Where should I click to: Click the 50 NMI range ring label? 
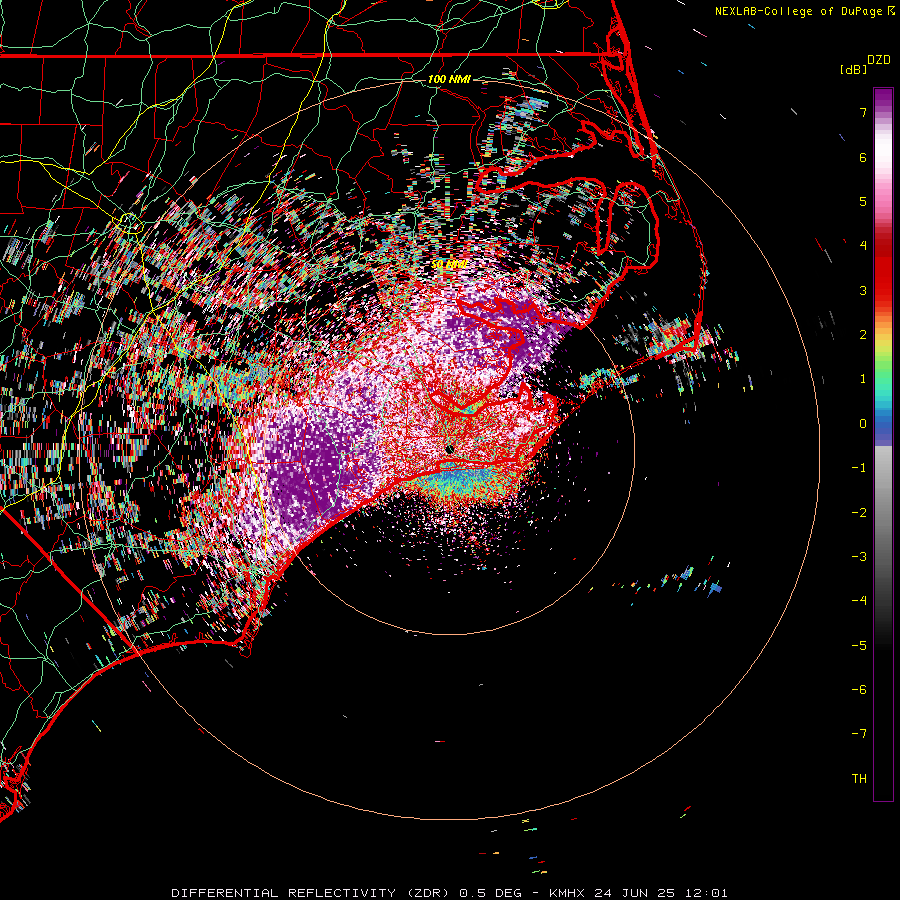point(449,264)
